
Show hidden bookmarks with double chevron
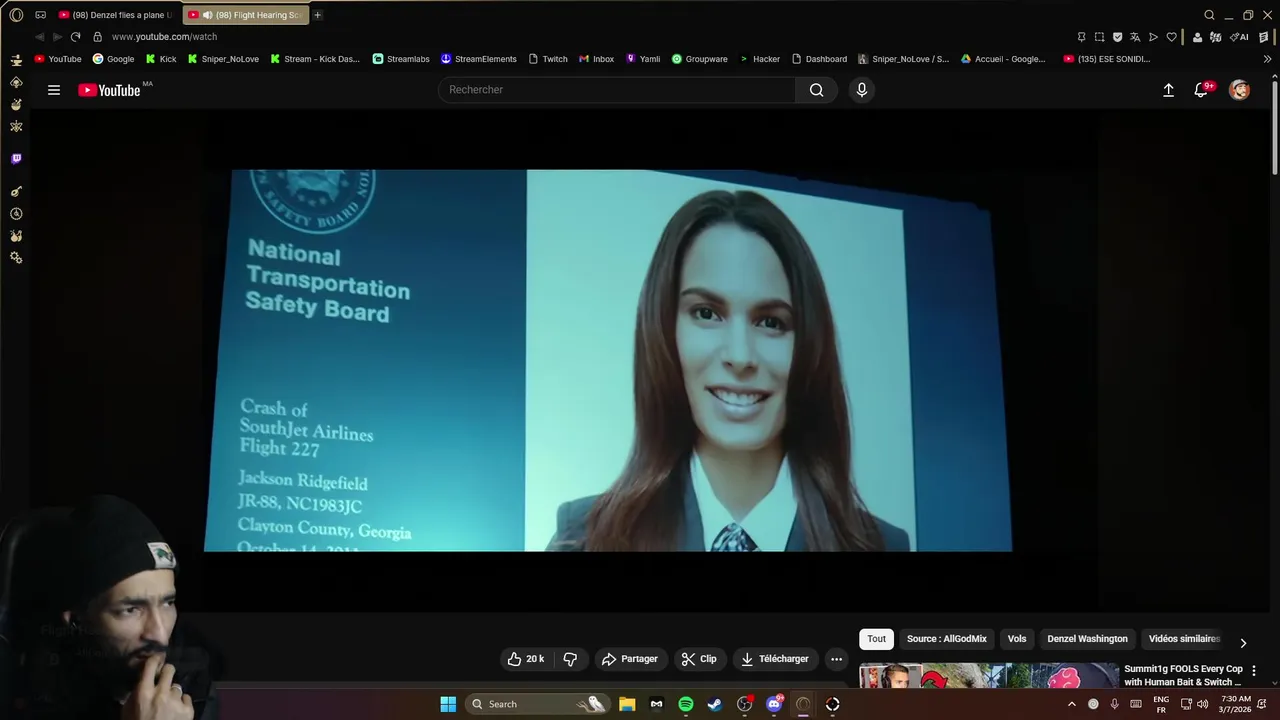[1267, 59]
